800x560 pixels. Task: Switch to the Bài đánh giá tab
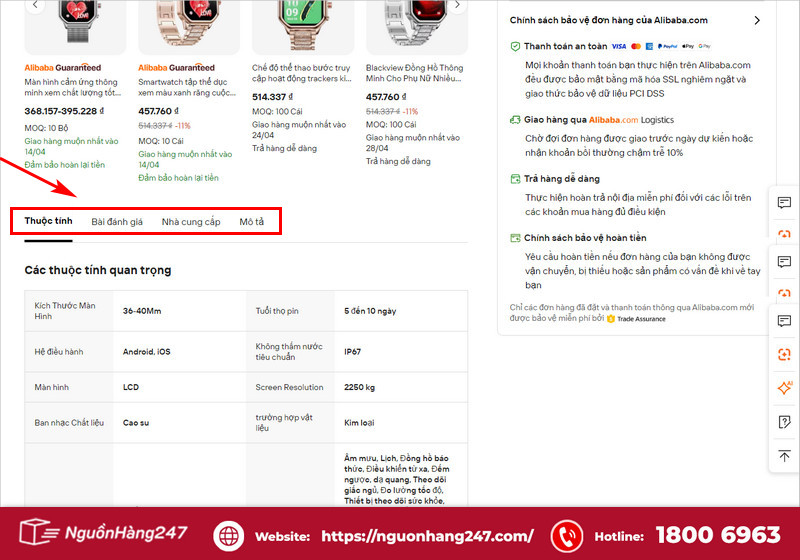[x=117, y=222]
